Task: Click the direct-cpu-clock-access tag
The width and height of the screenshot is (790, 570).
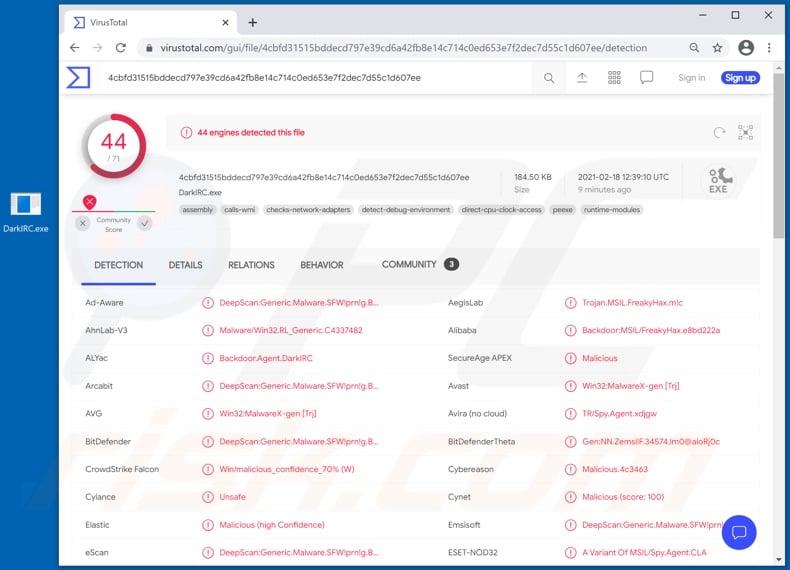Action: [501, 210]
